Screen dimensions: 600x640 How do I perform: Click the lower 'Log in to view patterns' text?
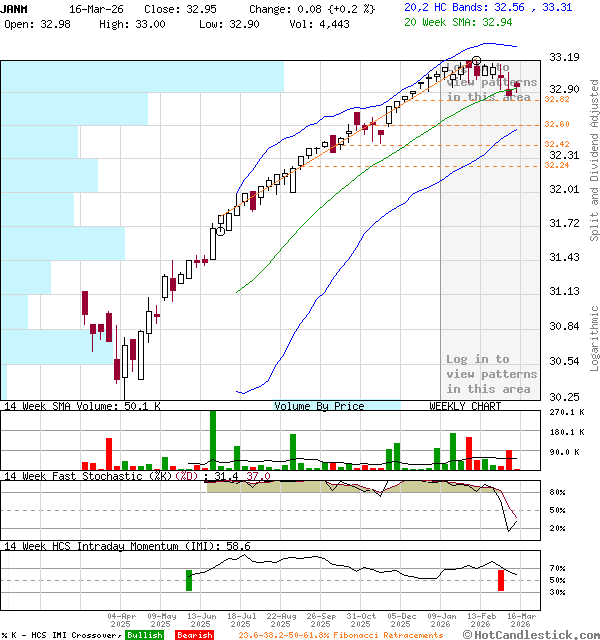click(x=491, y=374)
